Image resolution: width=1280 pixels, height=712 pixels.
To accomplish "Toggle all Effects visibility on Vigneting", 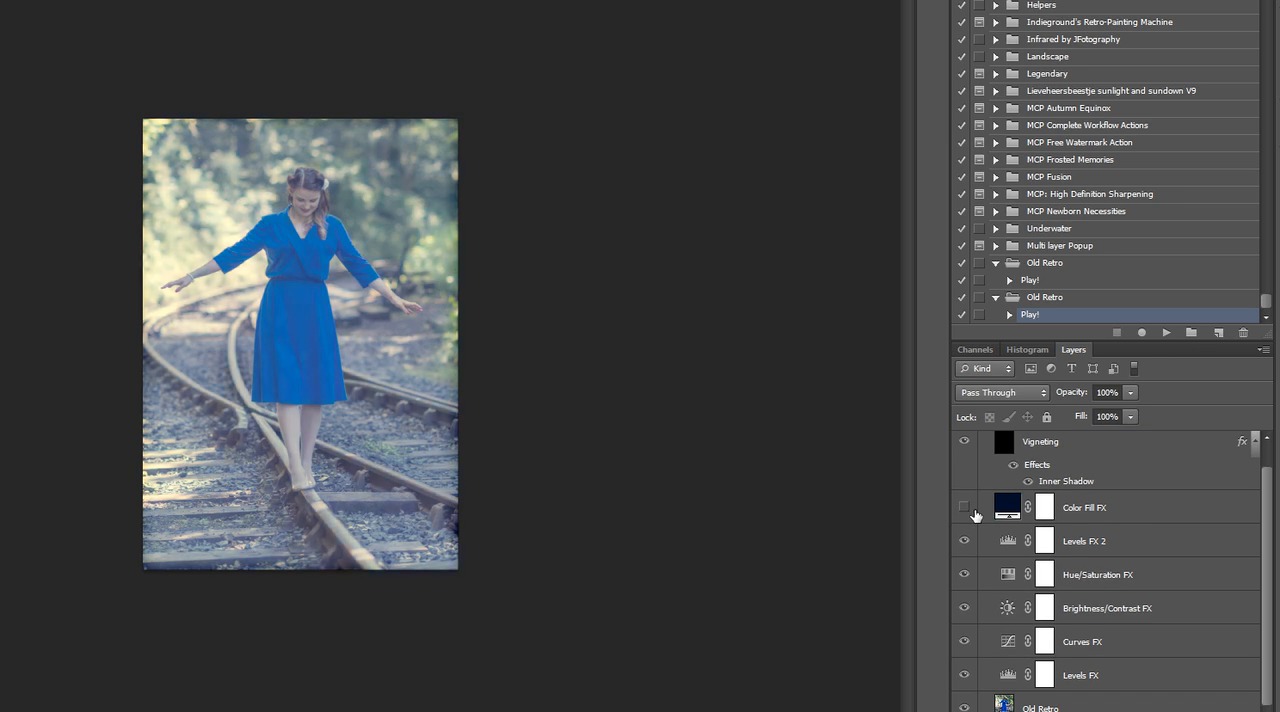I will coord(1013,465).
